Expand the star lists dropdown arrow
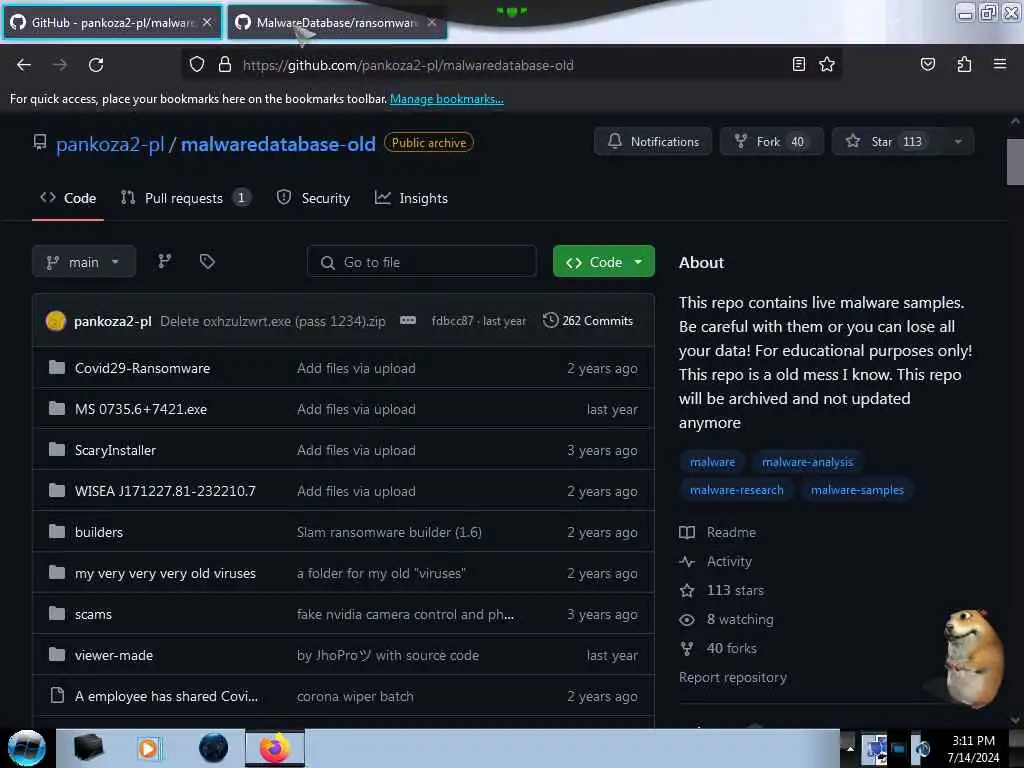Screen dimensions: 1024x768 coord(958,141)
